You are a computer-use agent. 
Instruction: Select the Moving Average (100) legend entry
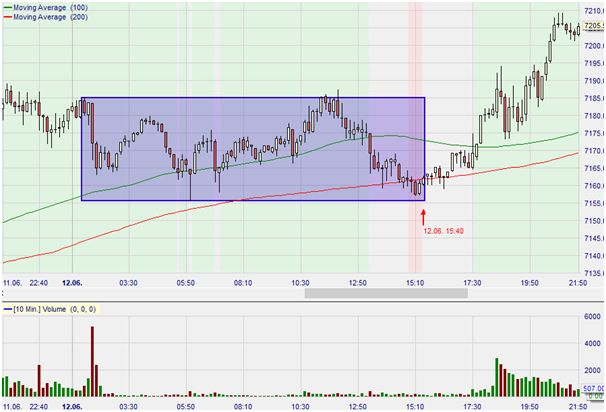click(x=46, y=7)
